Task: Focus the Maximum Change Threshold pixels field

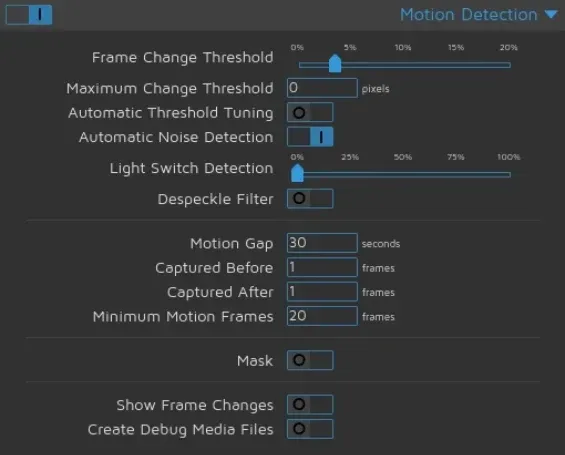Action: click(x=322, y=88)
